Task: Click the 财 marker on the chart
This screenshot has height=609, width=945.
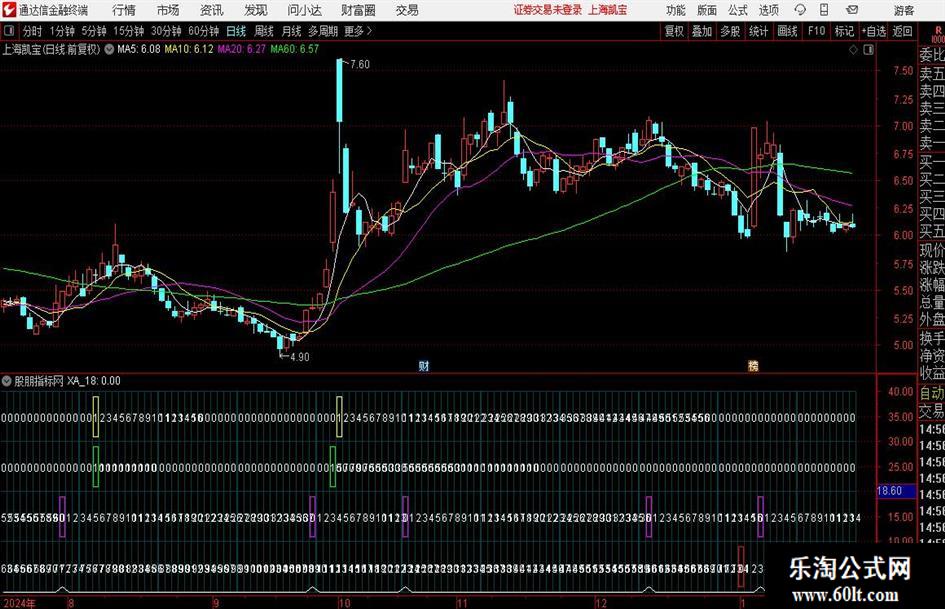Action: pos(424,365)
